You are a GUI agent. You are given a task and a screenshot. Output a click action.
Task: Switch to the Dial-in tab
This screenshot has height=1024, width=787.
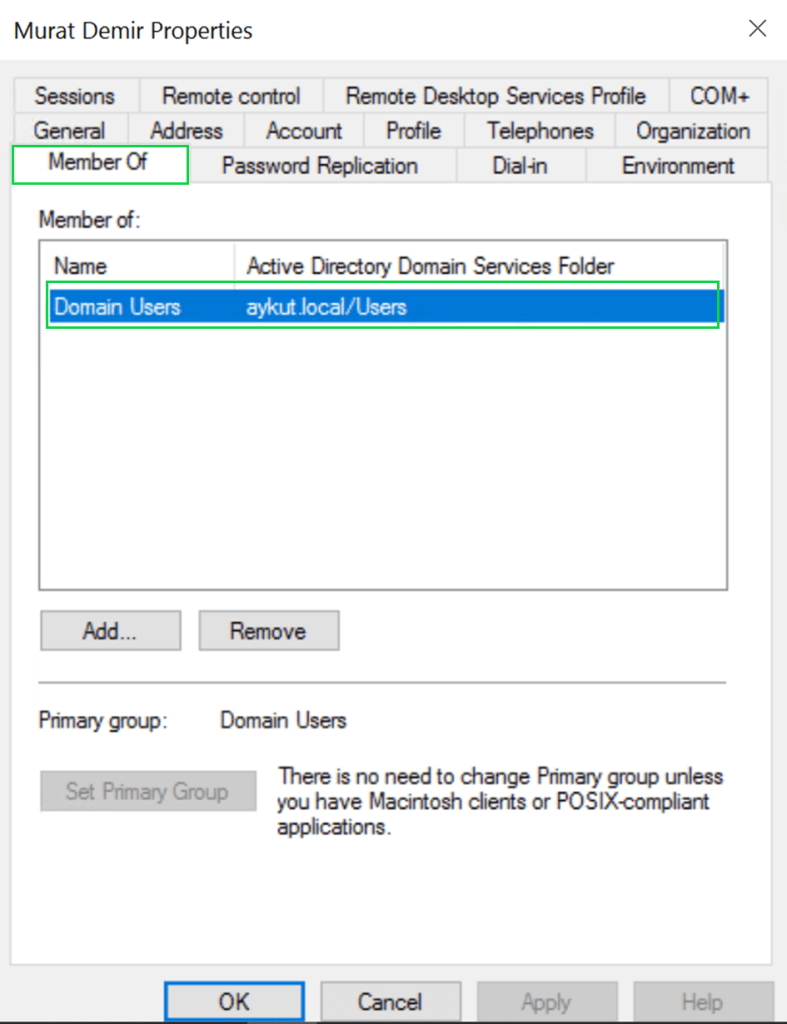click(519, 166)
